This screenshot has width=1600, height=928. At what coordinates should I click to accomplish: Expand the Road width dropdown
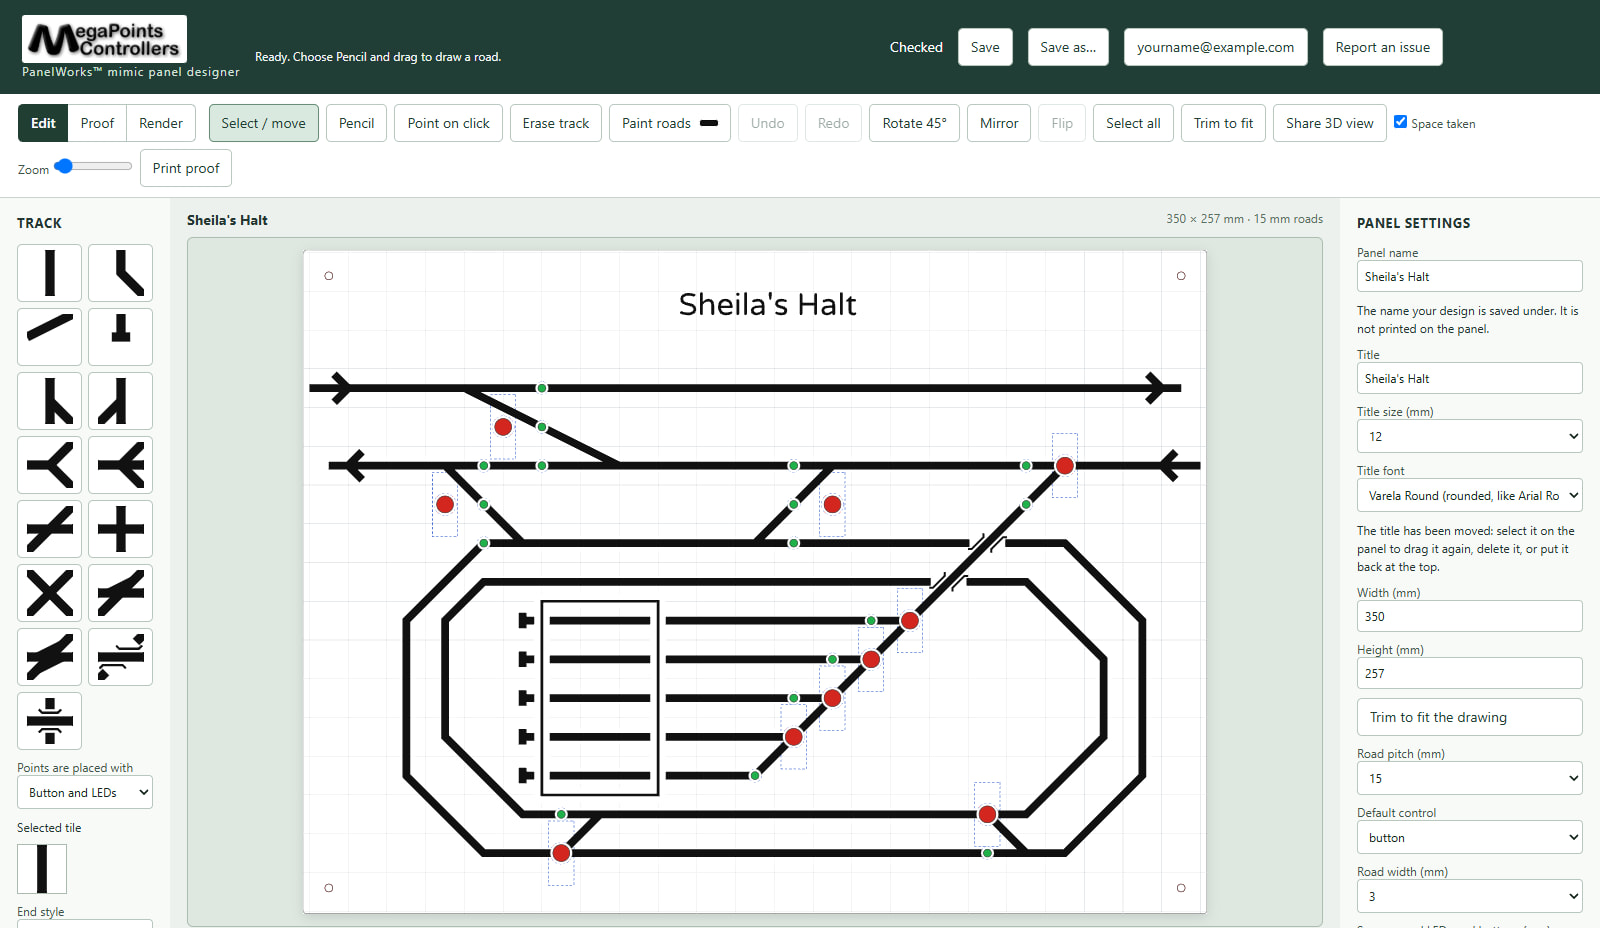(1469, 896)
